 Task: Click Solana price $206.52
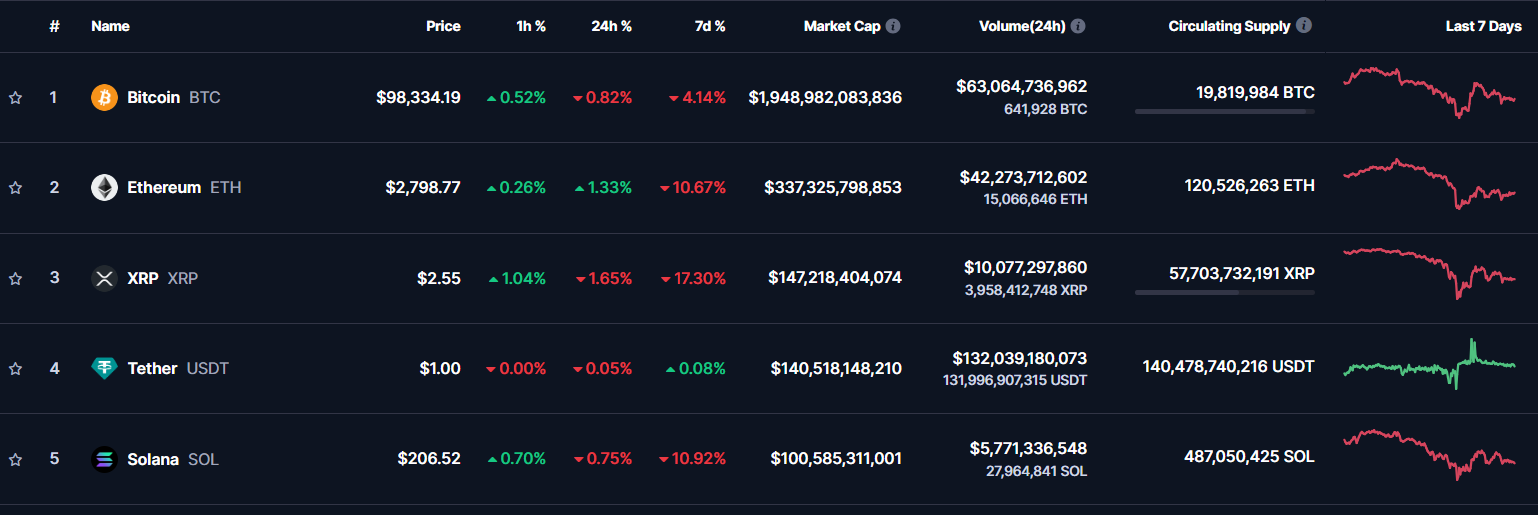pyautogui.click(x=429, y=459)
